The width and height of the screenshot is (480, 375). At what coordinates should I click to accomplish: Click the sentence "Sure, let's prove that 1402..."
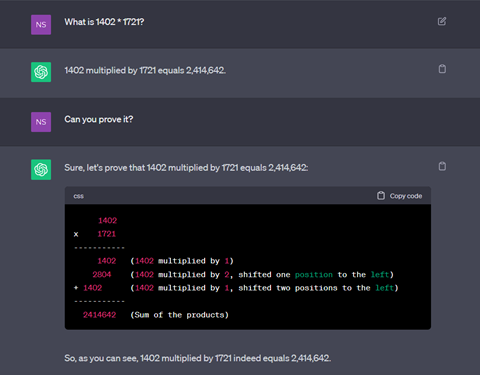click(186, 168)
